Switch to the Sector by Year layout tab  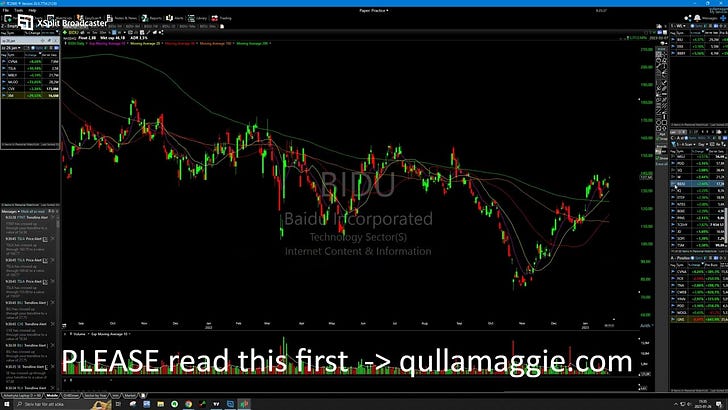pyautogui.click(x=96, y=396)
